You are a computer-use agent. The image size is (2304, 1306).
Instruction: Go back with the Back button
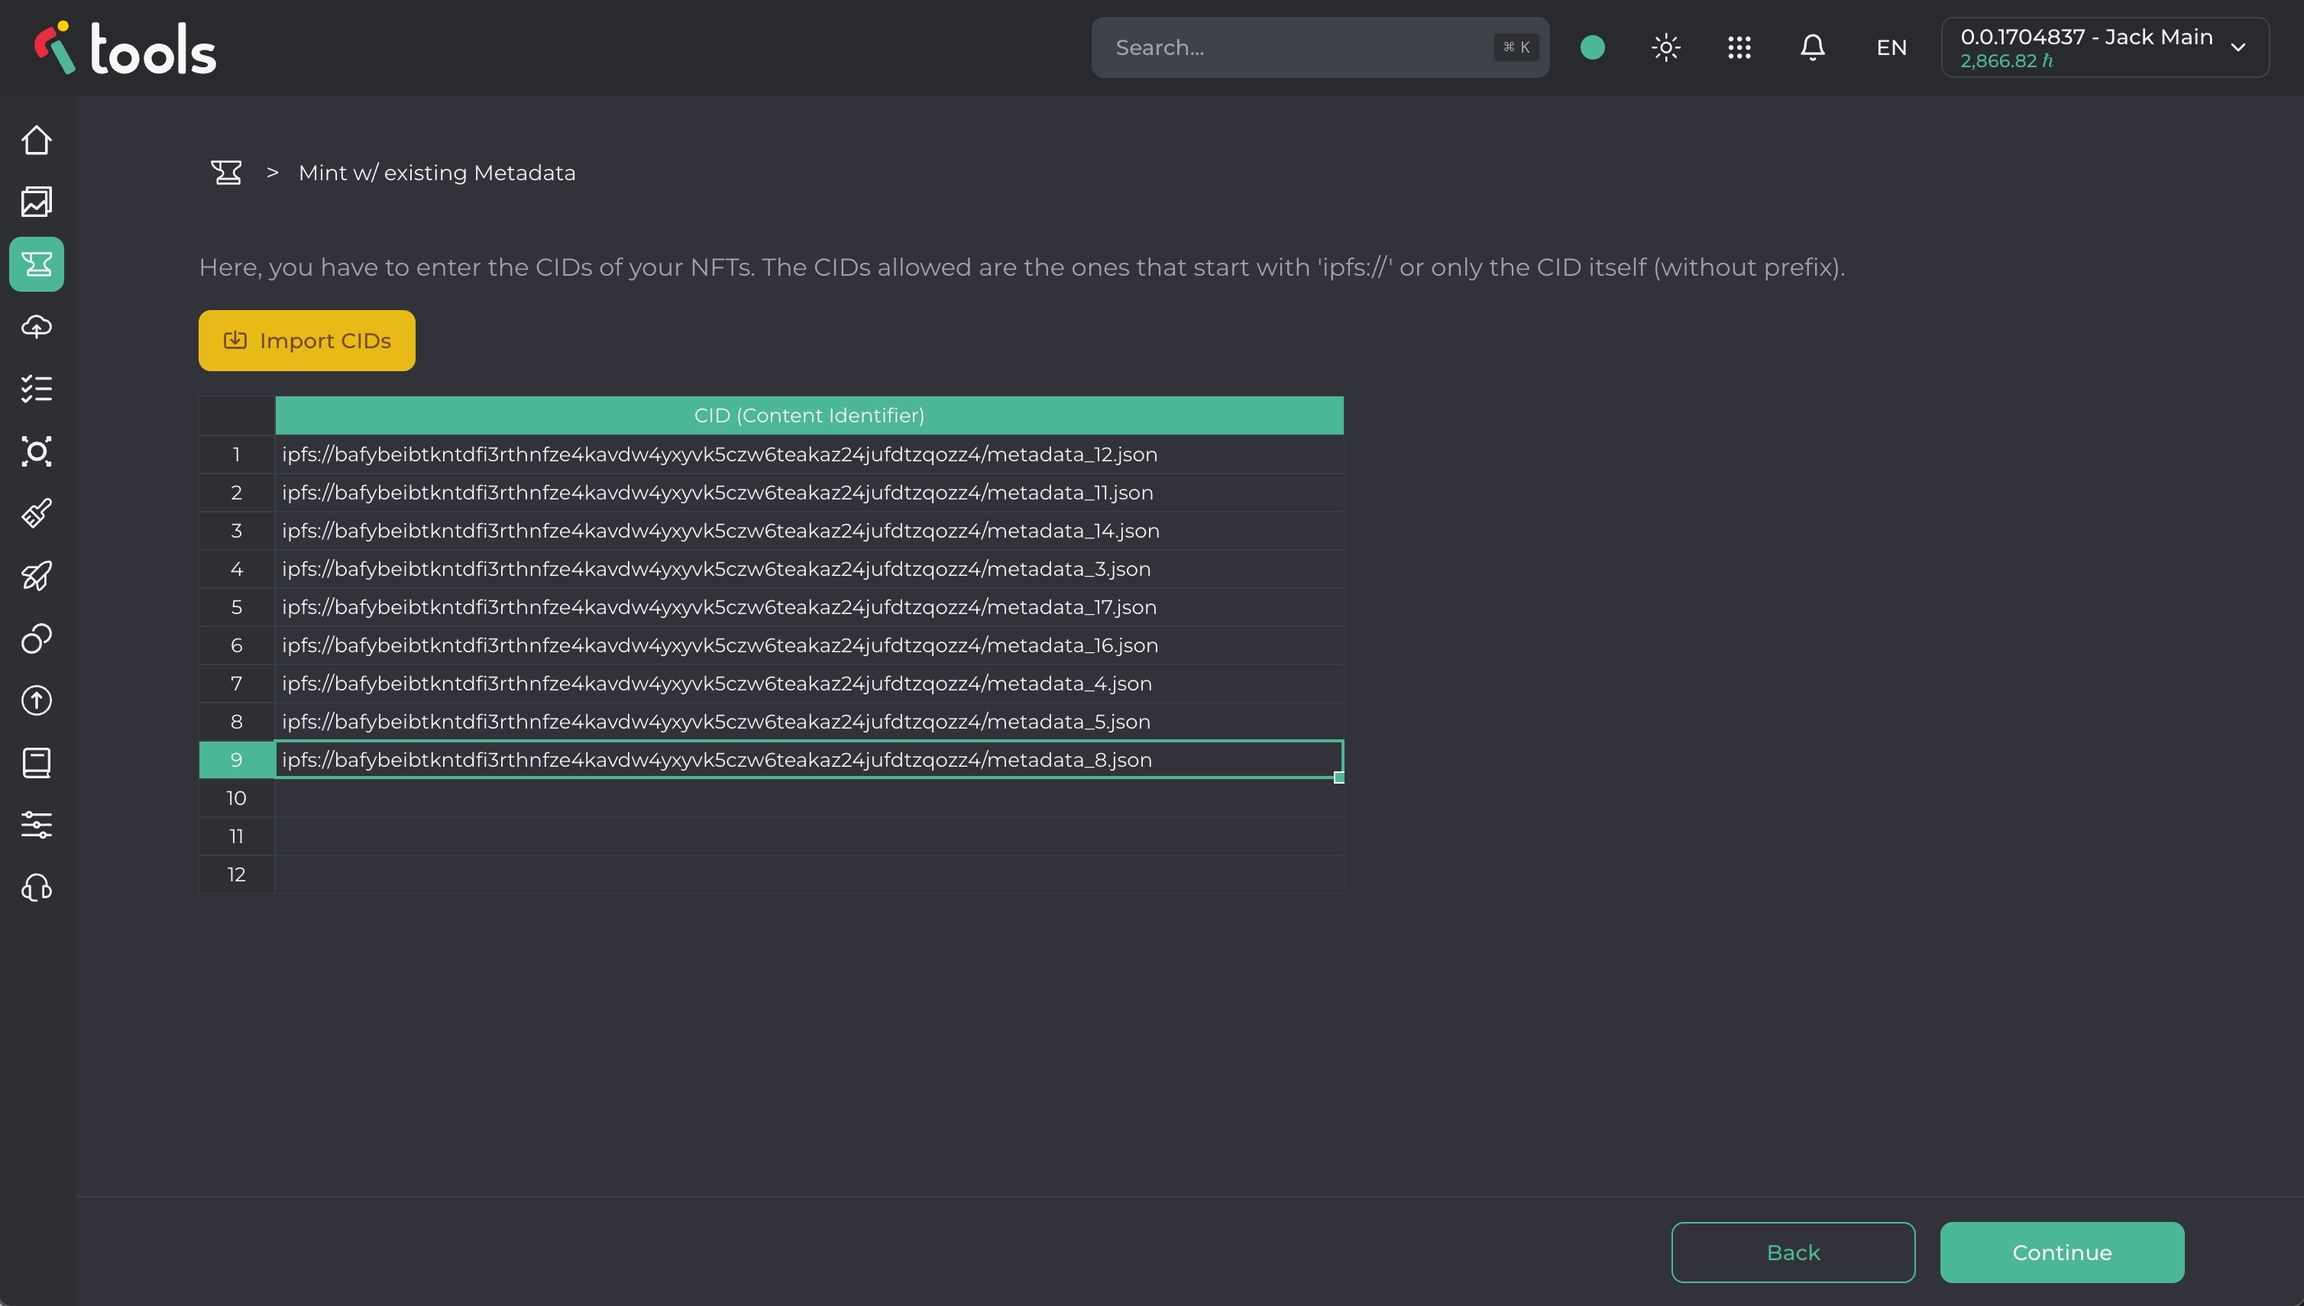[1793, 1252]
